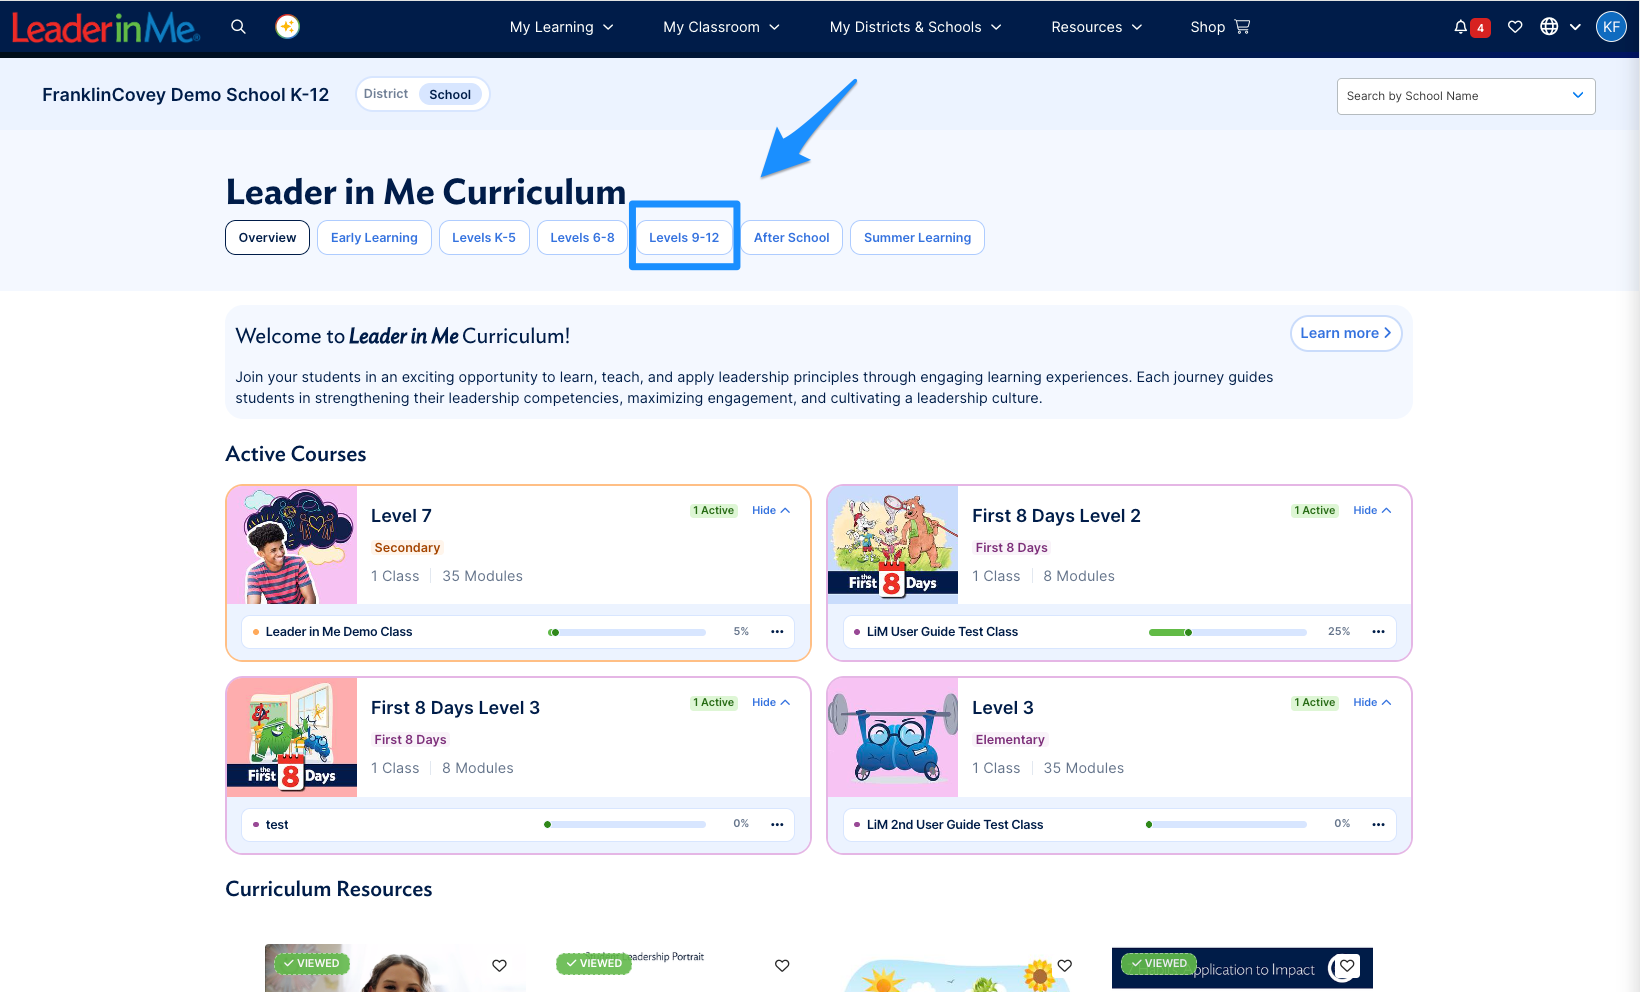1640x992 pixels.
Task: Click the Secondary tag on Level 7
Action: [x=407, y=548]
